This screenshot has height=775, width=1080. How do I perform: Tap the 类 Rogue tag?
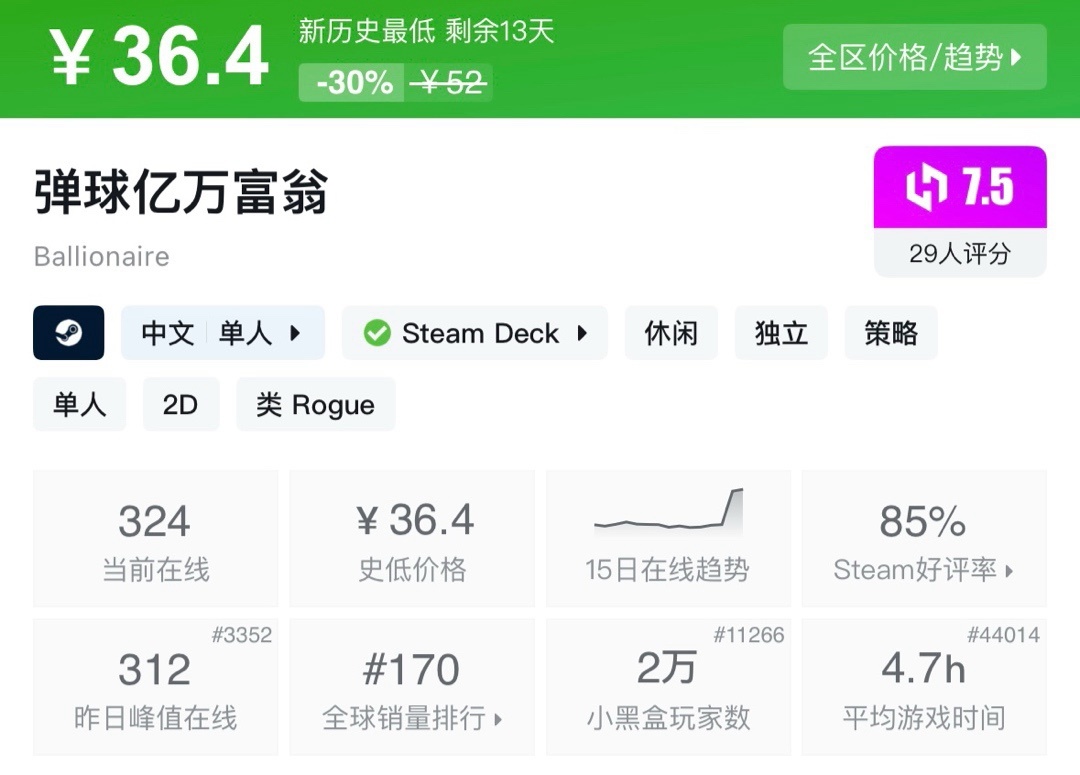tap(315, 405)
